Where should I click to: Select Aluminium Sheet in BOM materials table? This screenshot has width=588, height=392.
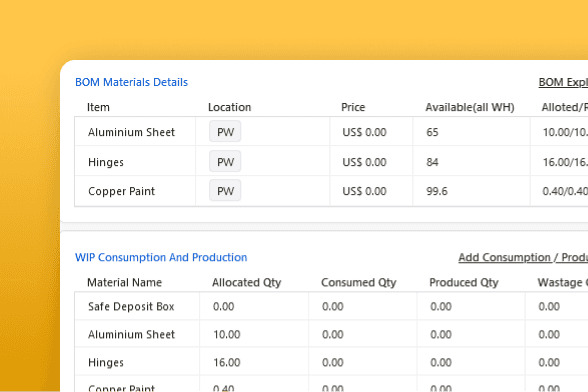131,132
